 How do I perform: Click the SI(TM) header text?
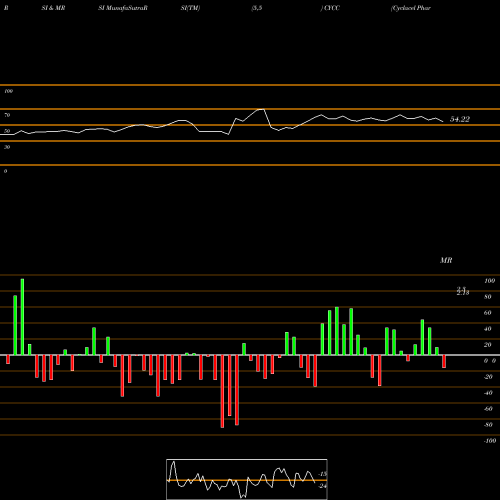[190, 8]
